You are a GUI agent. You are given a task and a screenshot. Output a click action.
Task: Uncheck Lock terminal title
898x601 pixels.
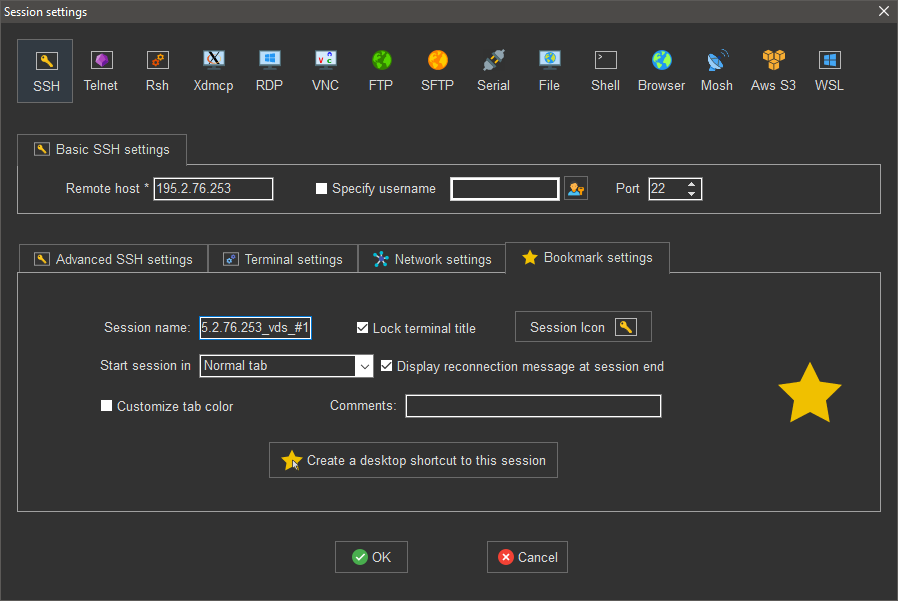[363, 328]
